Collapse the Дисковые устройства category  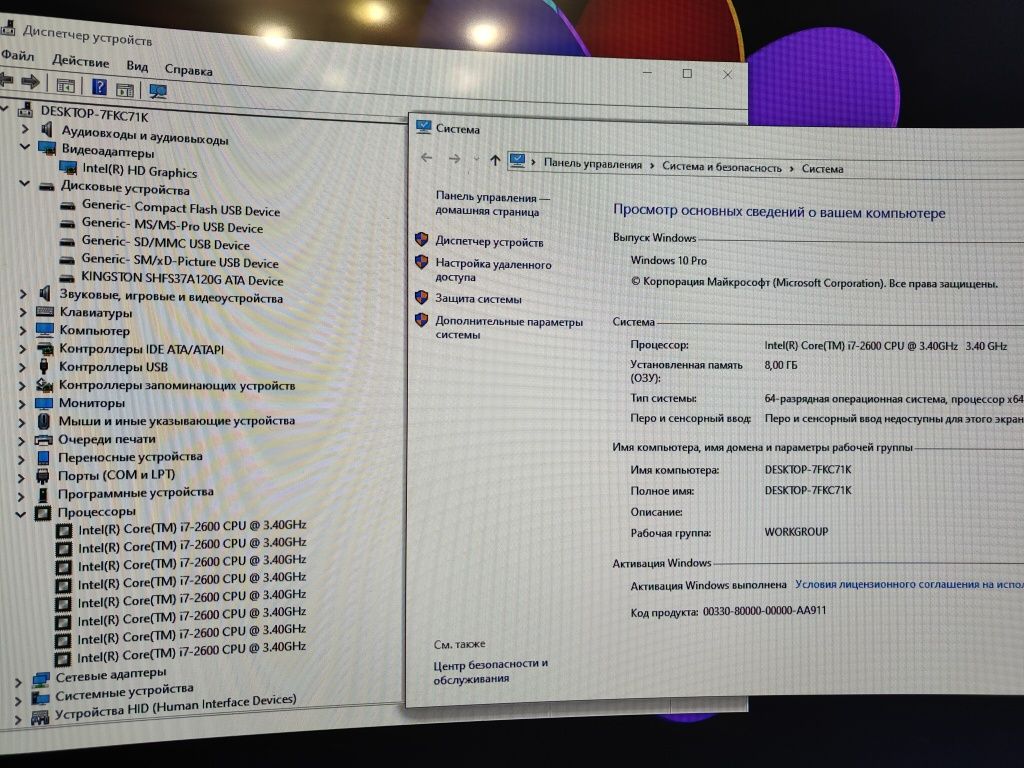[x=24, y=184]
